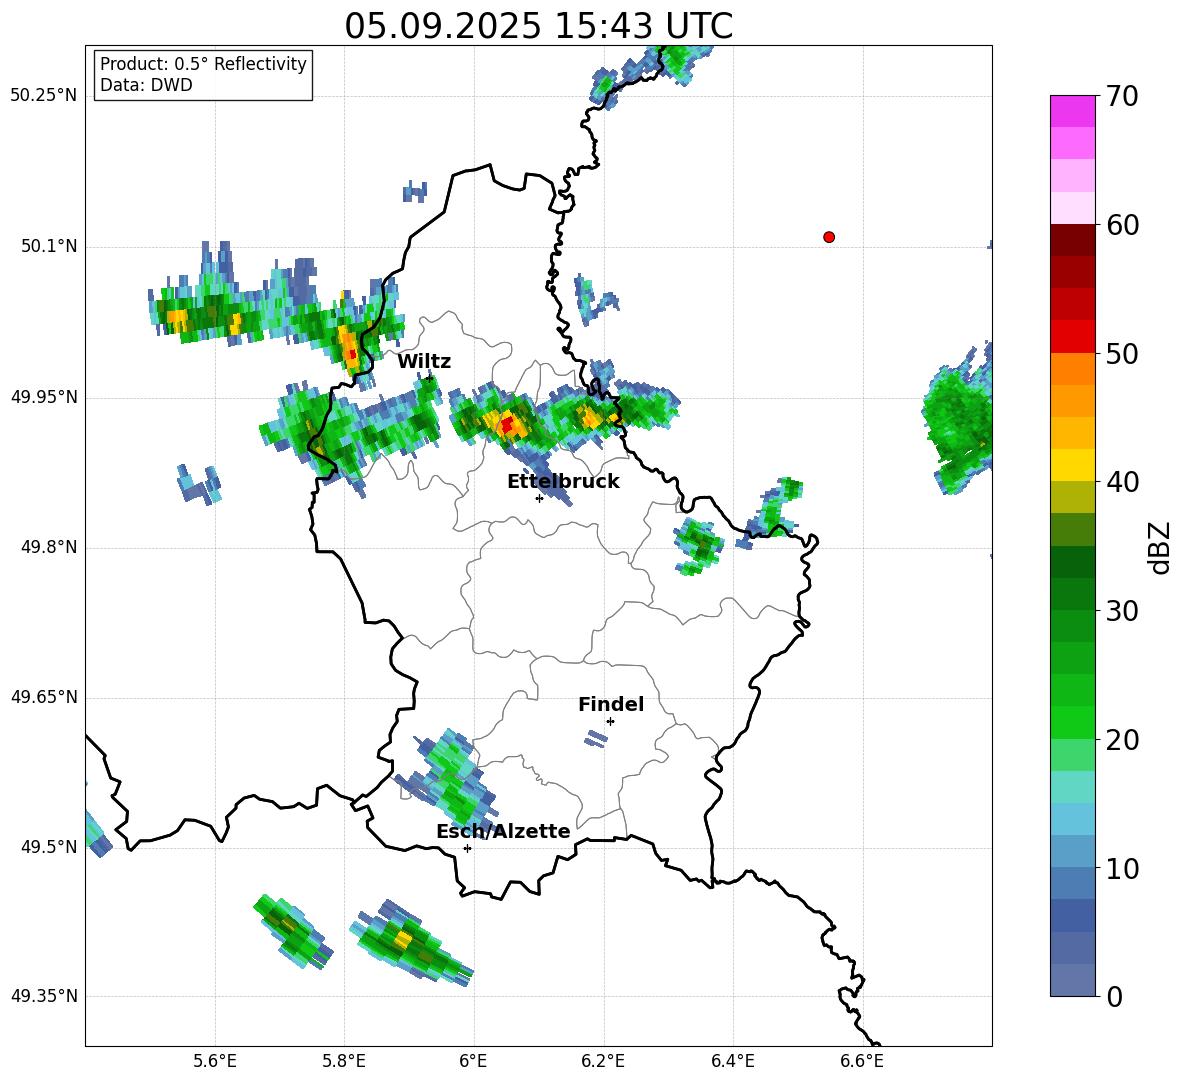Image resolution: width=1184 pixels, height=1081 pixels.
Task: Click the 49.8°N latitude tick label
Action: (x=44, y=547)
